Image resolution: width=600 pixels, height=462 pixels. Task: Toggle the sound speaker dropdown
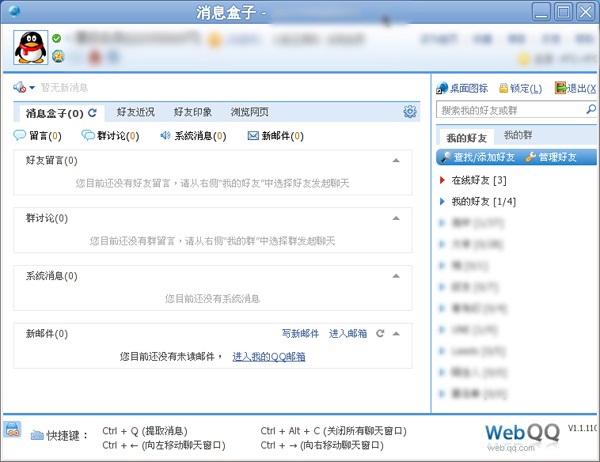[24, 88]
